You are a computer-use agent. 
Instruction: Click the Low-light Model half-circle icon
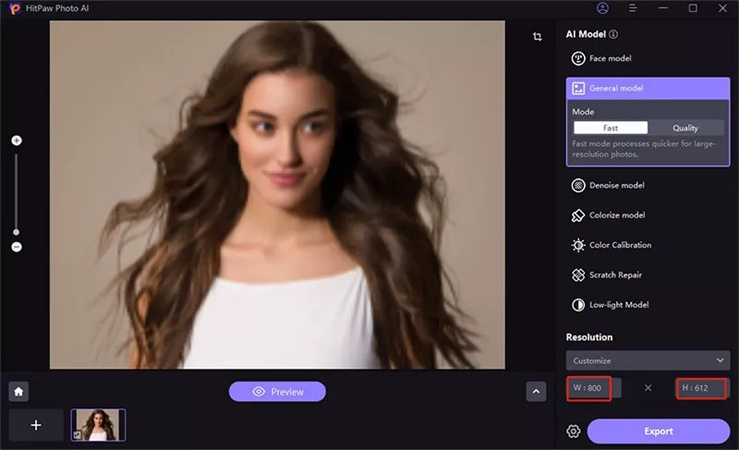578,305
